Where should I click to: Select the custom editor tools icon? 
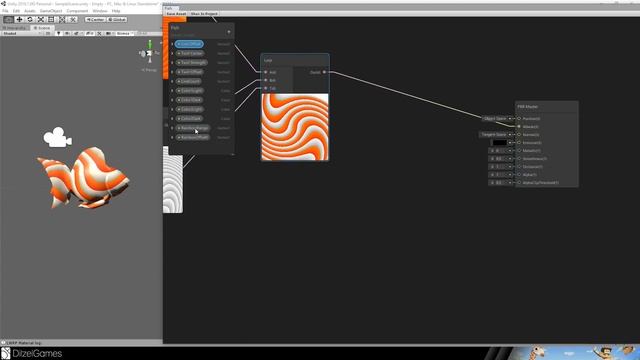pyautogui.click(x=72, y=19)
